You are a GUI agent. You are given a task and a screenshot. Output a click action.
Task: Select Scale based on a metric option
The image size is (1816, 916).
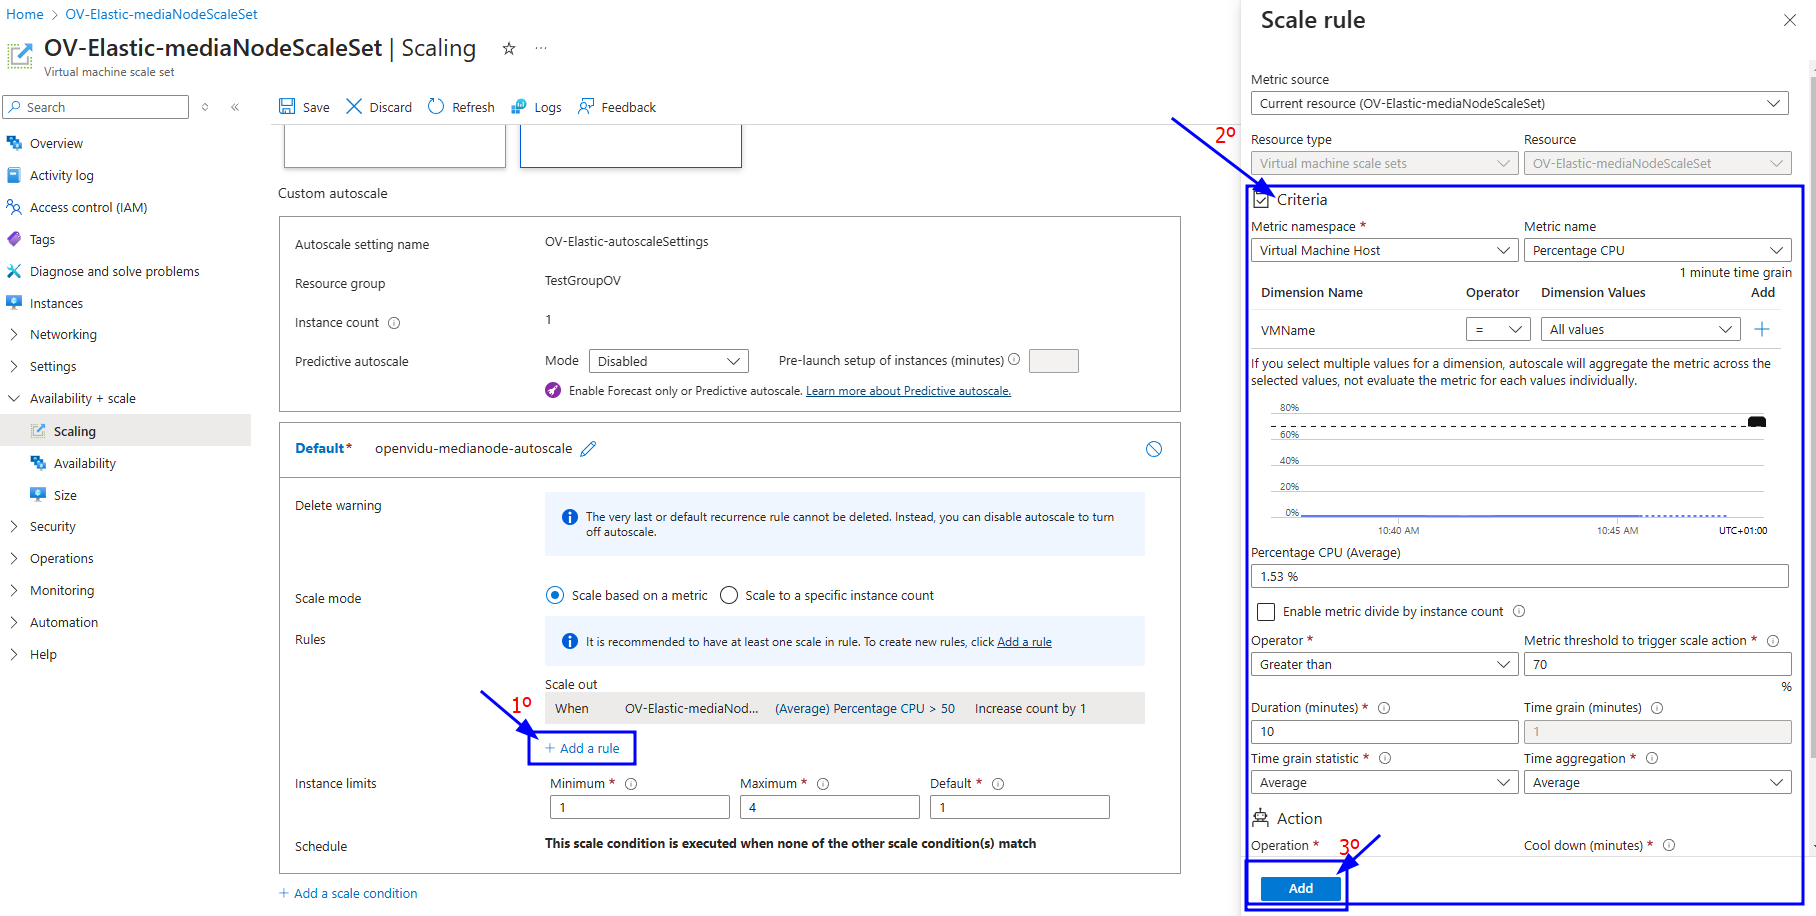coord(555,596)
